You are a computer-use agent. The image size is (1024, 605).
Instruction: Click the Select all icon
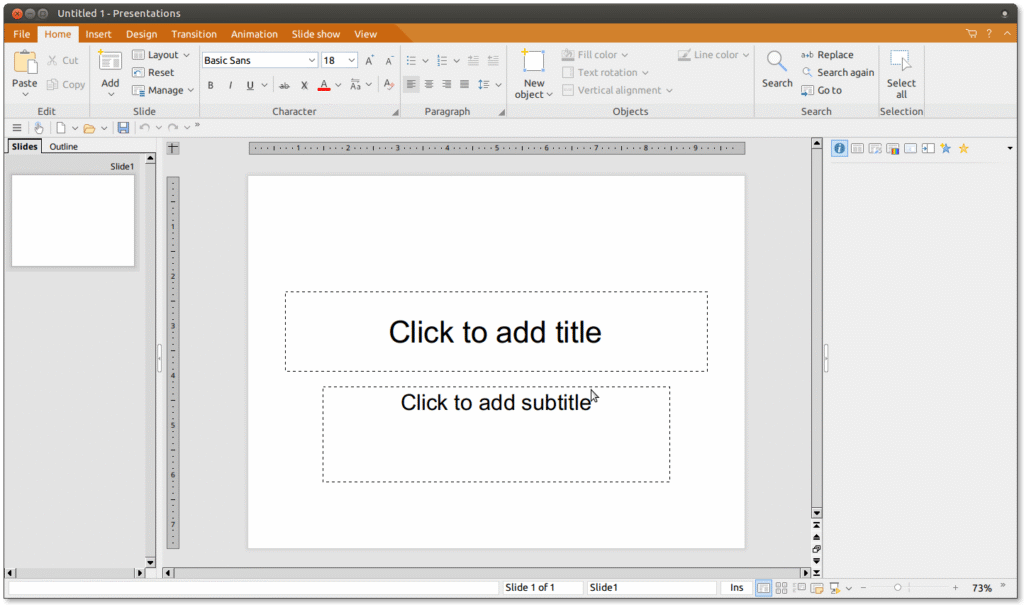coord(900,62)
